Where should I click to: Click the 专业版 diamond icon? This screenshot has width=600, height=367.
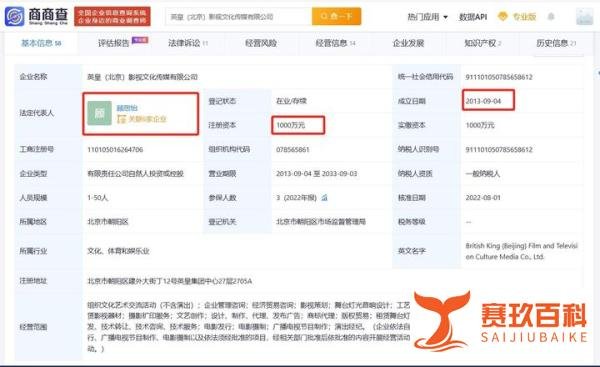(x=502, y=16)
